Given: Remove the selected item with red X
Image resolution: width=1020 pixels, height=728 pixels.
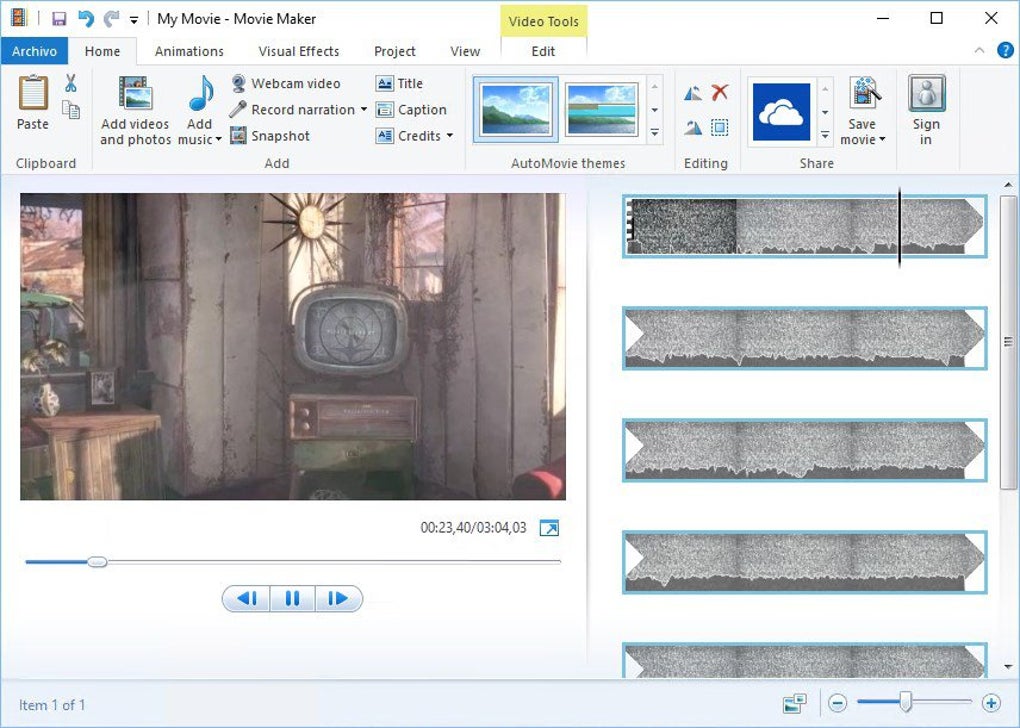Looking at the screenshot, I should click(x=719, y=93).
